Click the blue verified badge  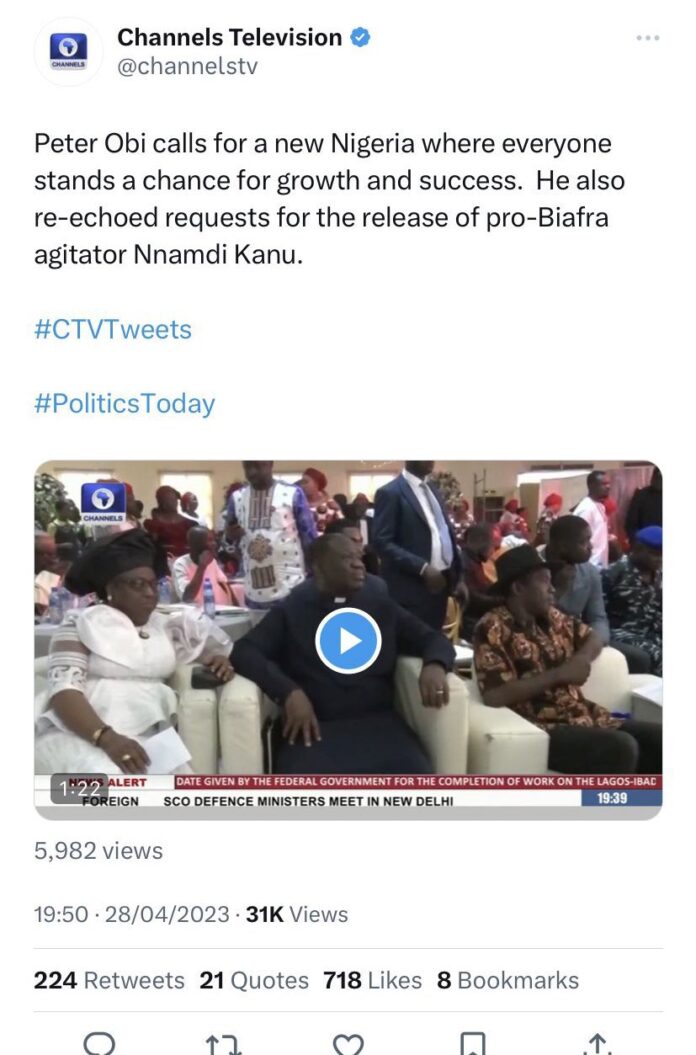pyautogui.click(x=361, y=37)
